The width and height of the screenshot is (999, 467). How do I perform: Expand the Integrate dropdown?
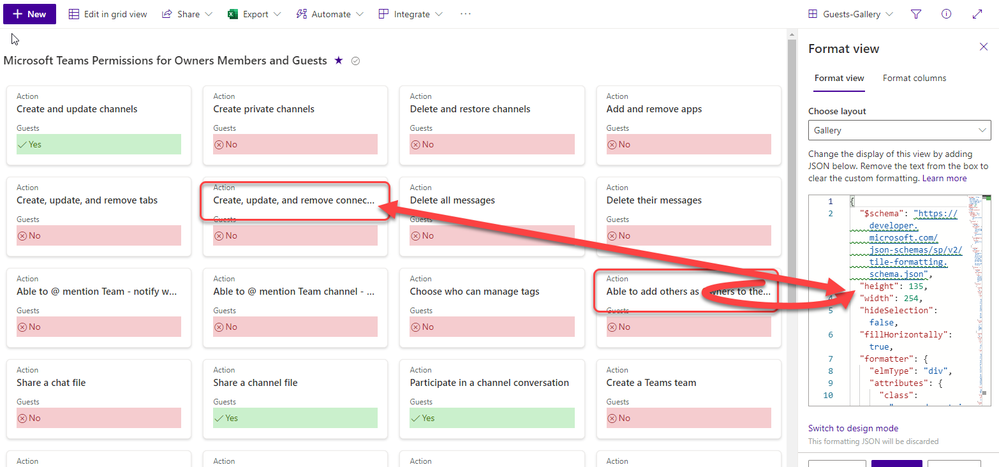(x=410, y=14)
